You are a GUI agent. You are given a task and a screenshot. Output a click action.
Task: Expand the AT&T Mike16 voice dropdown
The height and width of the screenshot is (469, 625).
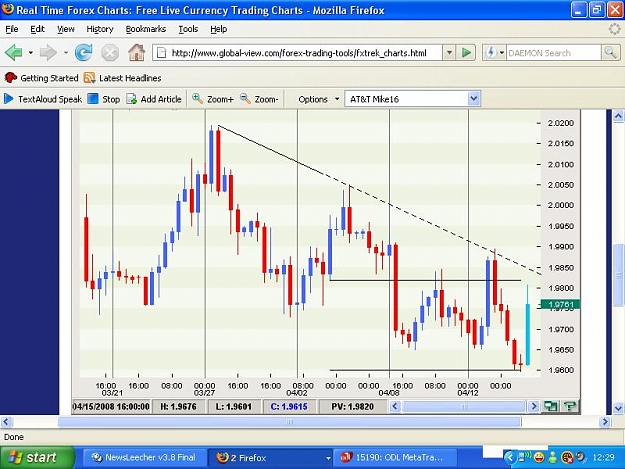click(474, 98)
